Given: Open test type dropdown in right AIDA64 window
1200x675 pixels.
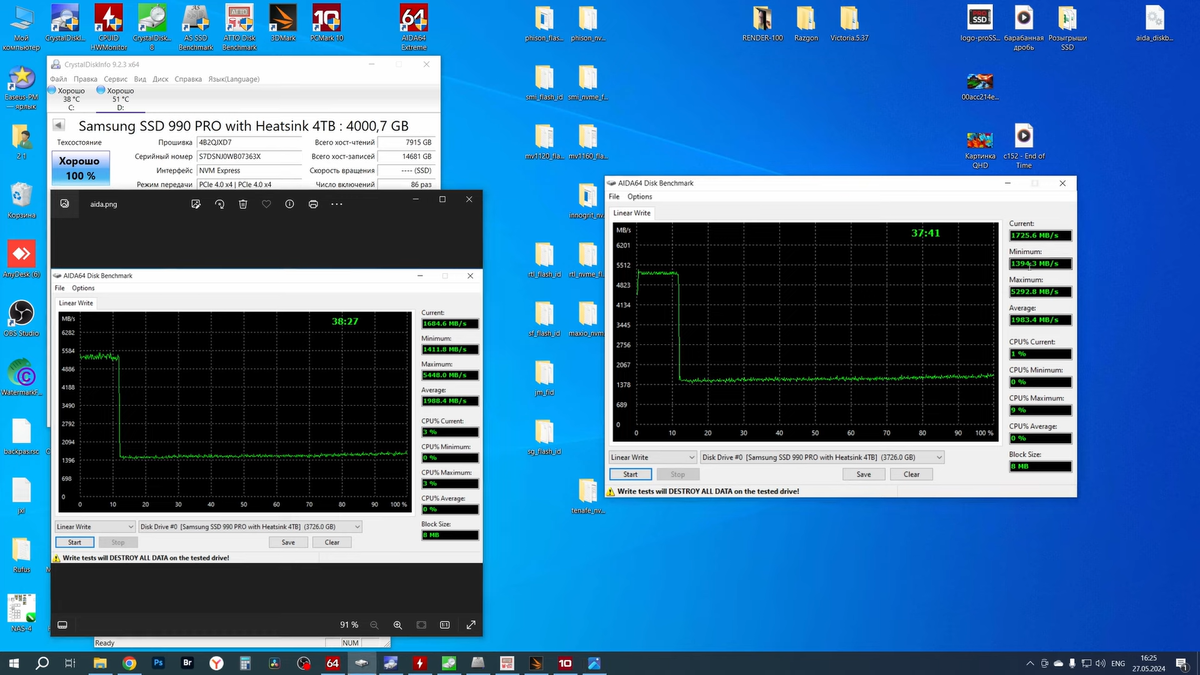Looking at the screenshot, I should click(x=652, y=457).
